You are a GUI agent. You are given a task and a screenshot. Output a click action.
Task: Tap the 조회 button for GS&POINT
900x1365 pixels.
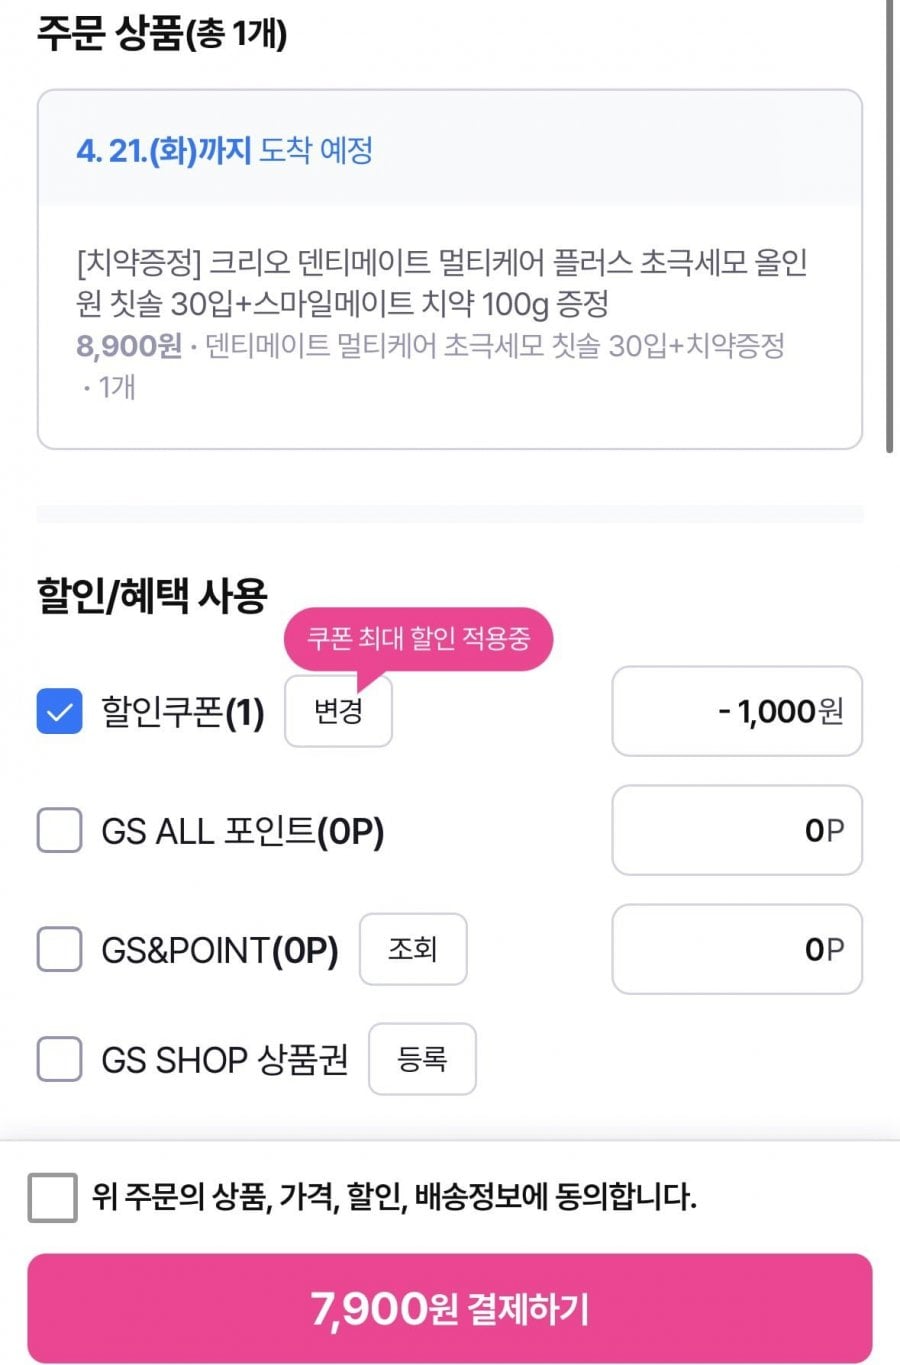(x=413, y=949)
